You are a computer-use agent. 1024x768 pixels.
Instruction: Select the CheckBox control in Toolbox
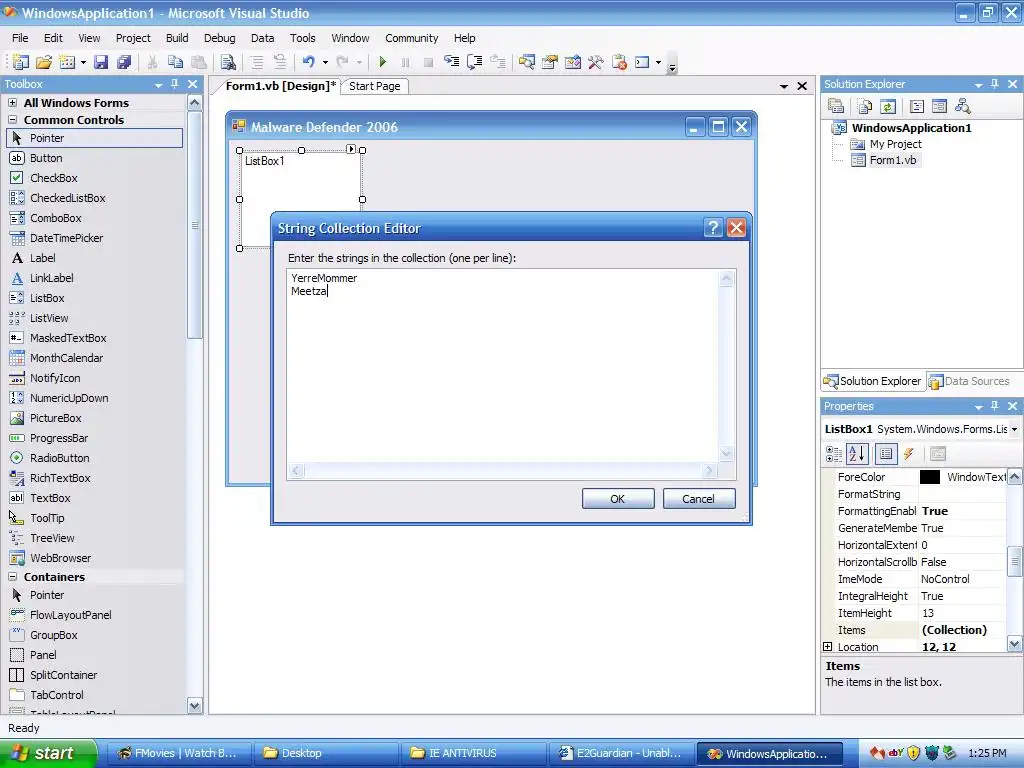tap(54, 178)
